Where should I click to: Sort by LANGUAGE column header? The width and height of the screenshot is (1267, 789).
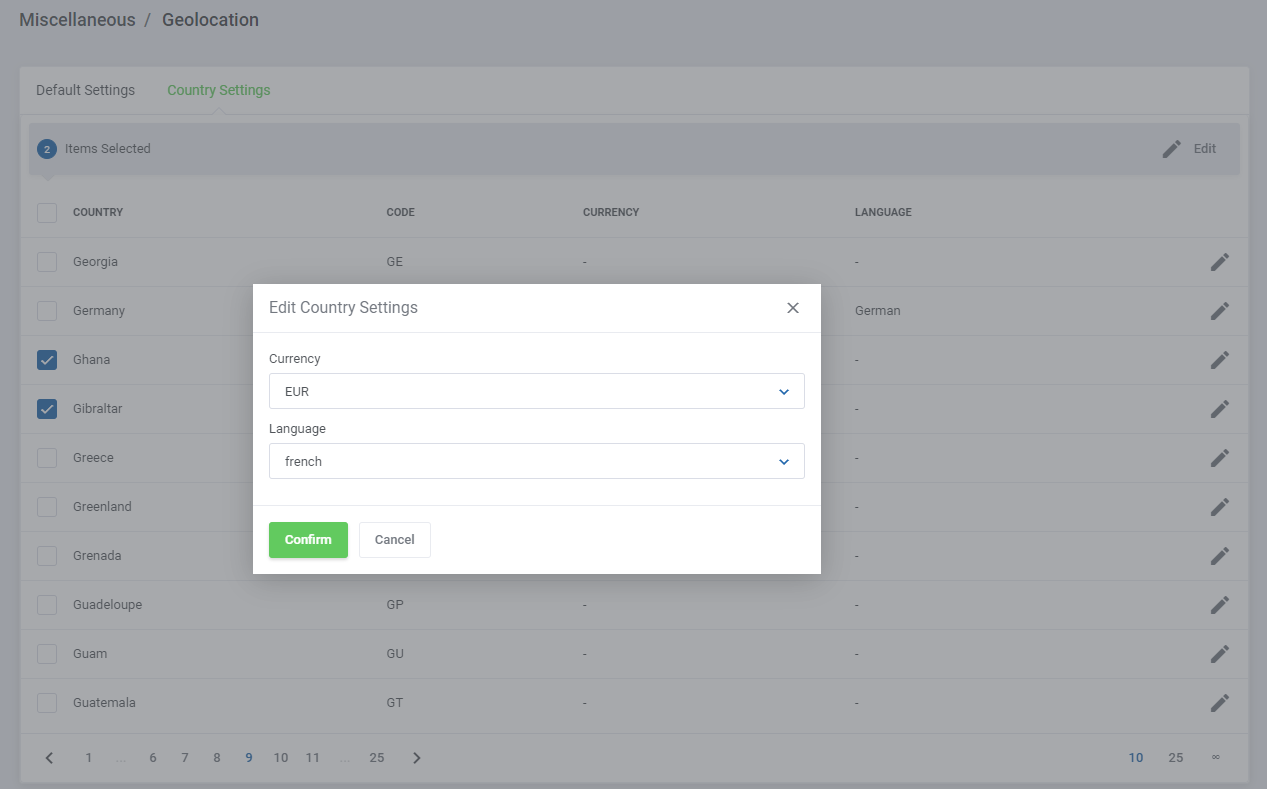883,213
